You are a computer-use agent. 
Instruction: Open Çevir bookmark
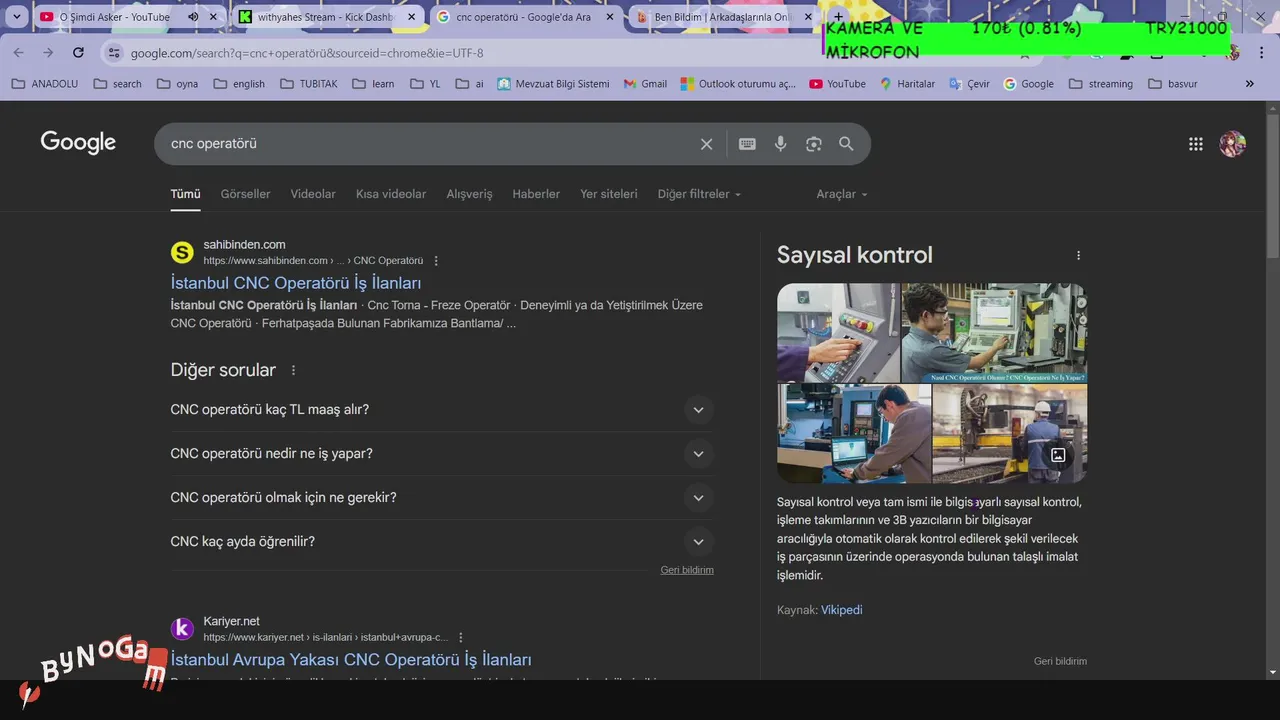pos(970,84)
